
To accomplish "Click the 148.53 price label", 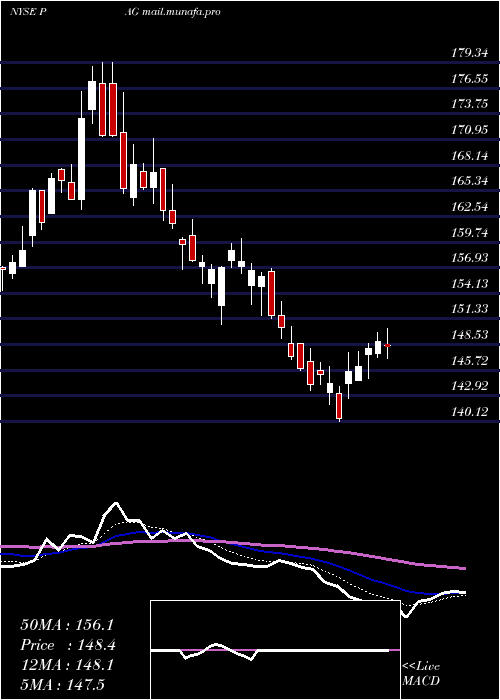I will click(469, 335).
